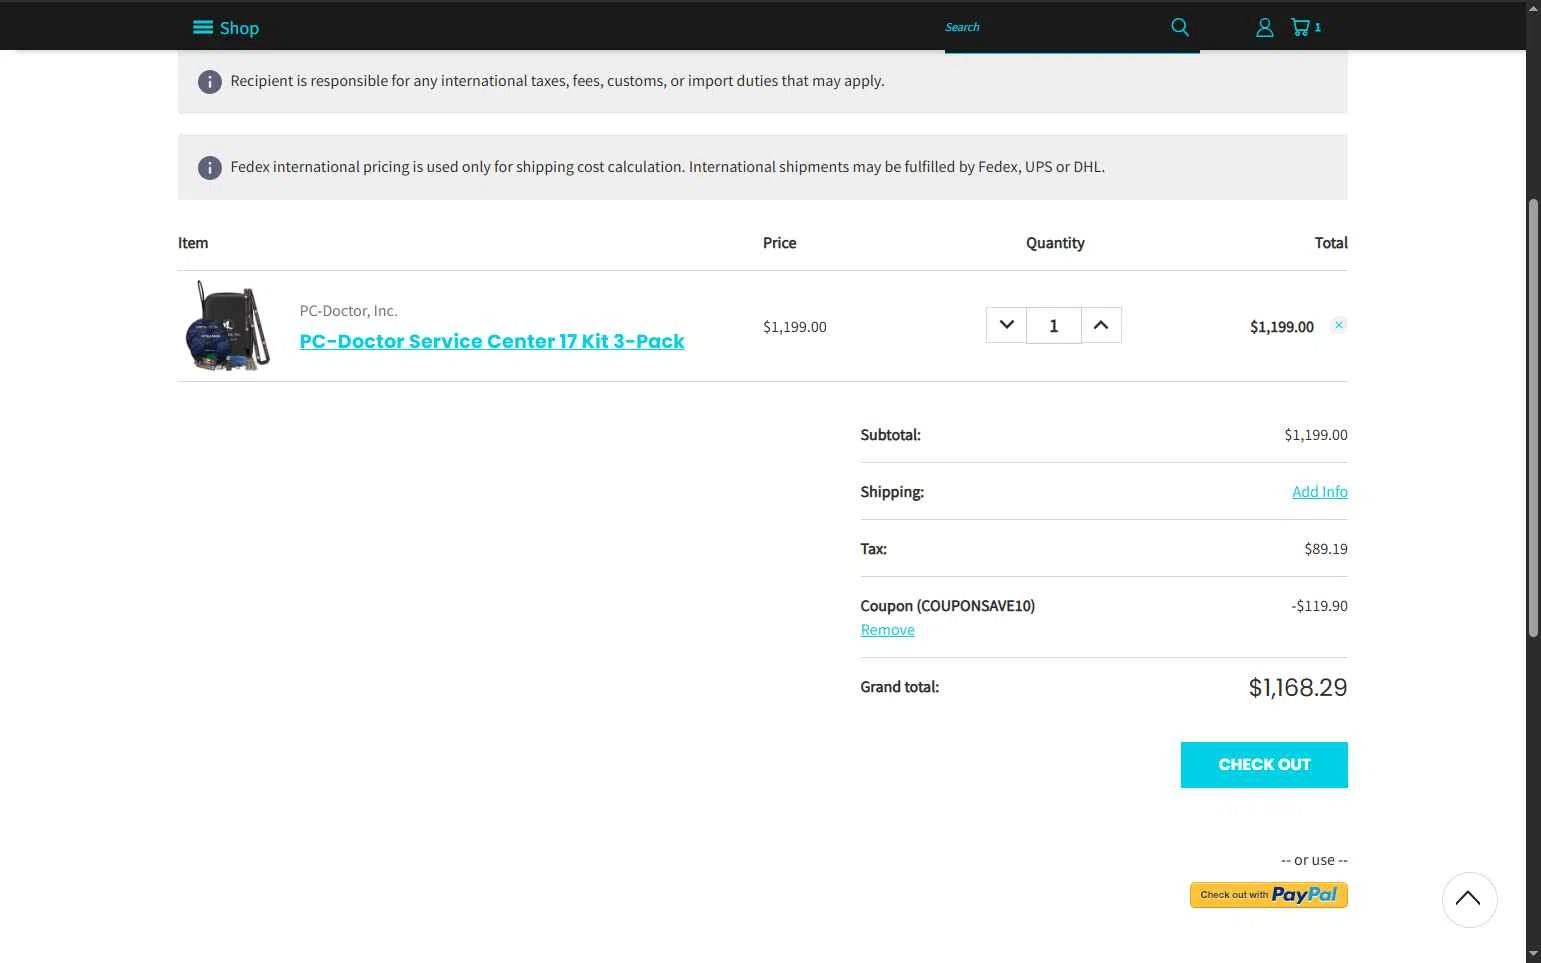Click the scroll-to-top arrow button
Image resolution: width=1541 pixels, height=963 pixels.
pos(1469,899)
